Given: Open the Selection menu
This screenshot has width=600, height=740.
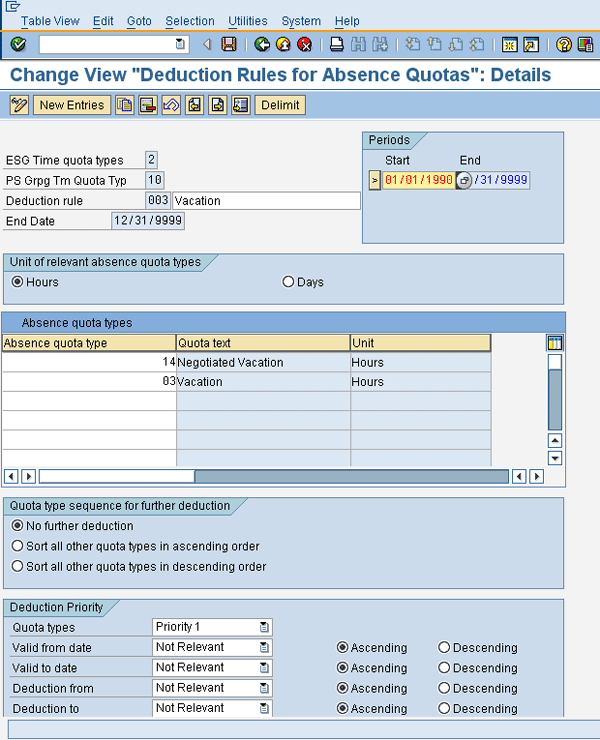Looking at the screenshot, I should pos(190,21).
